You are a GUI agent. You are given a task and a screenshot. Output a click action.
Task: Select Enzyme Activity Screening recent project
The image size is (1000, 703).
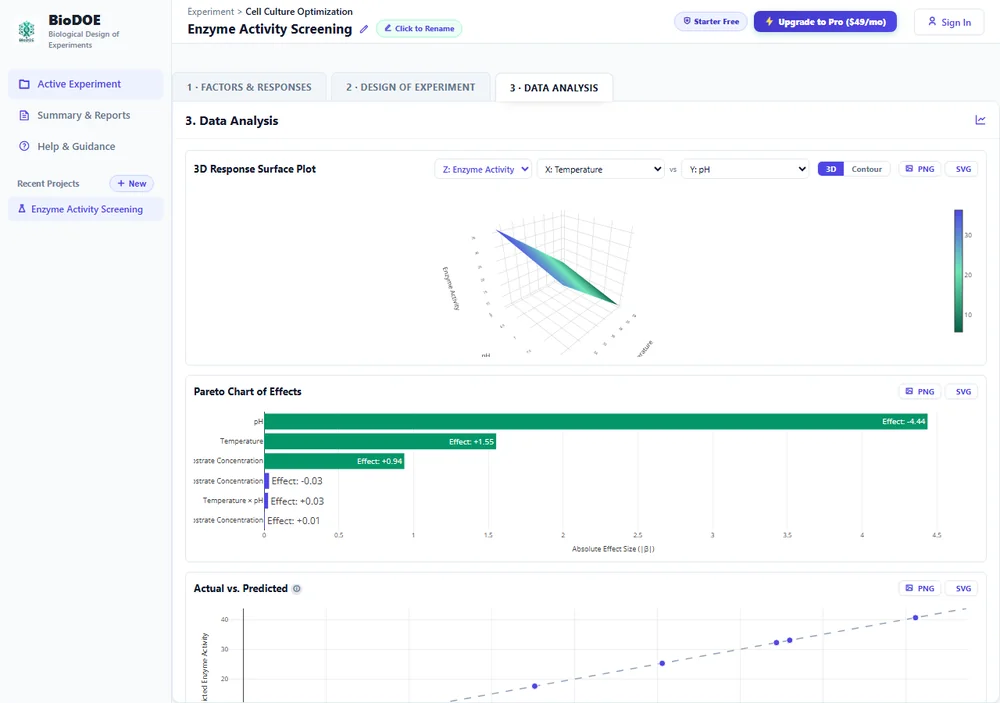coord(85,209)
